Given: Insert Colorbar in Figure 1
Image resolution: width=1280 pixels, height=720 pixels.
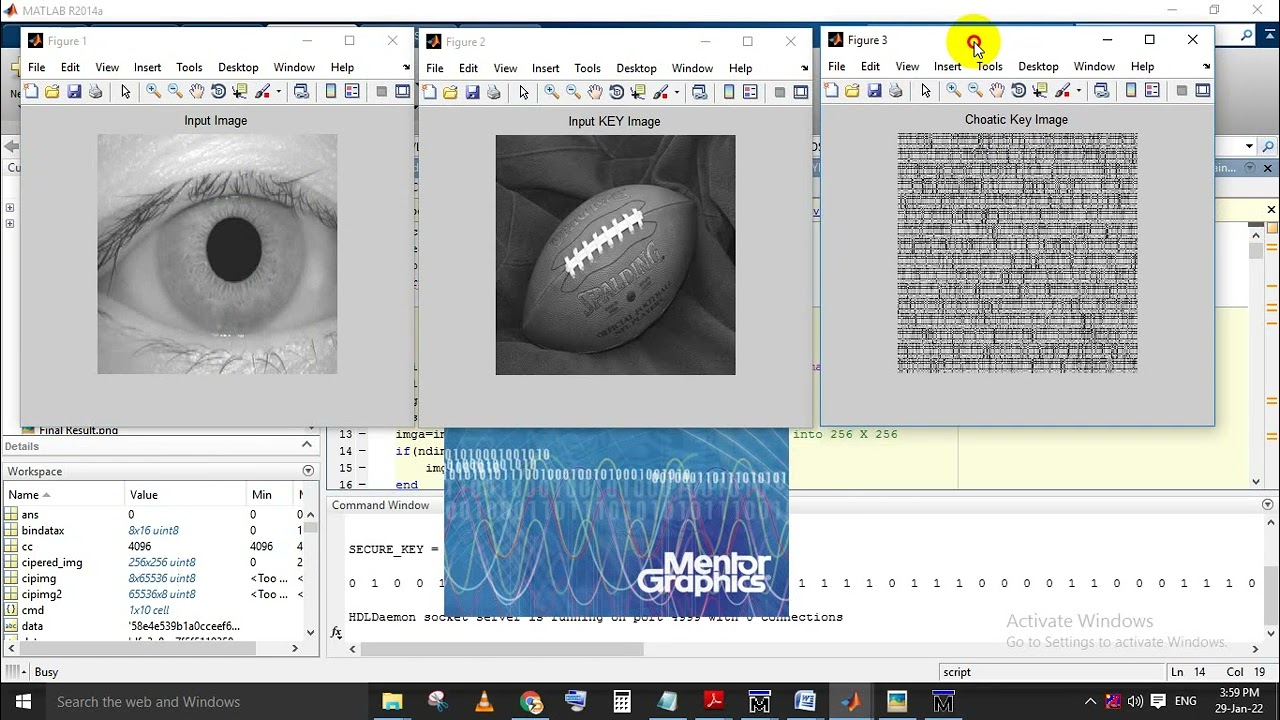Looking at the screenshot, I should [331, 91].
